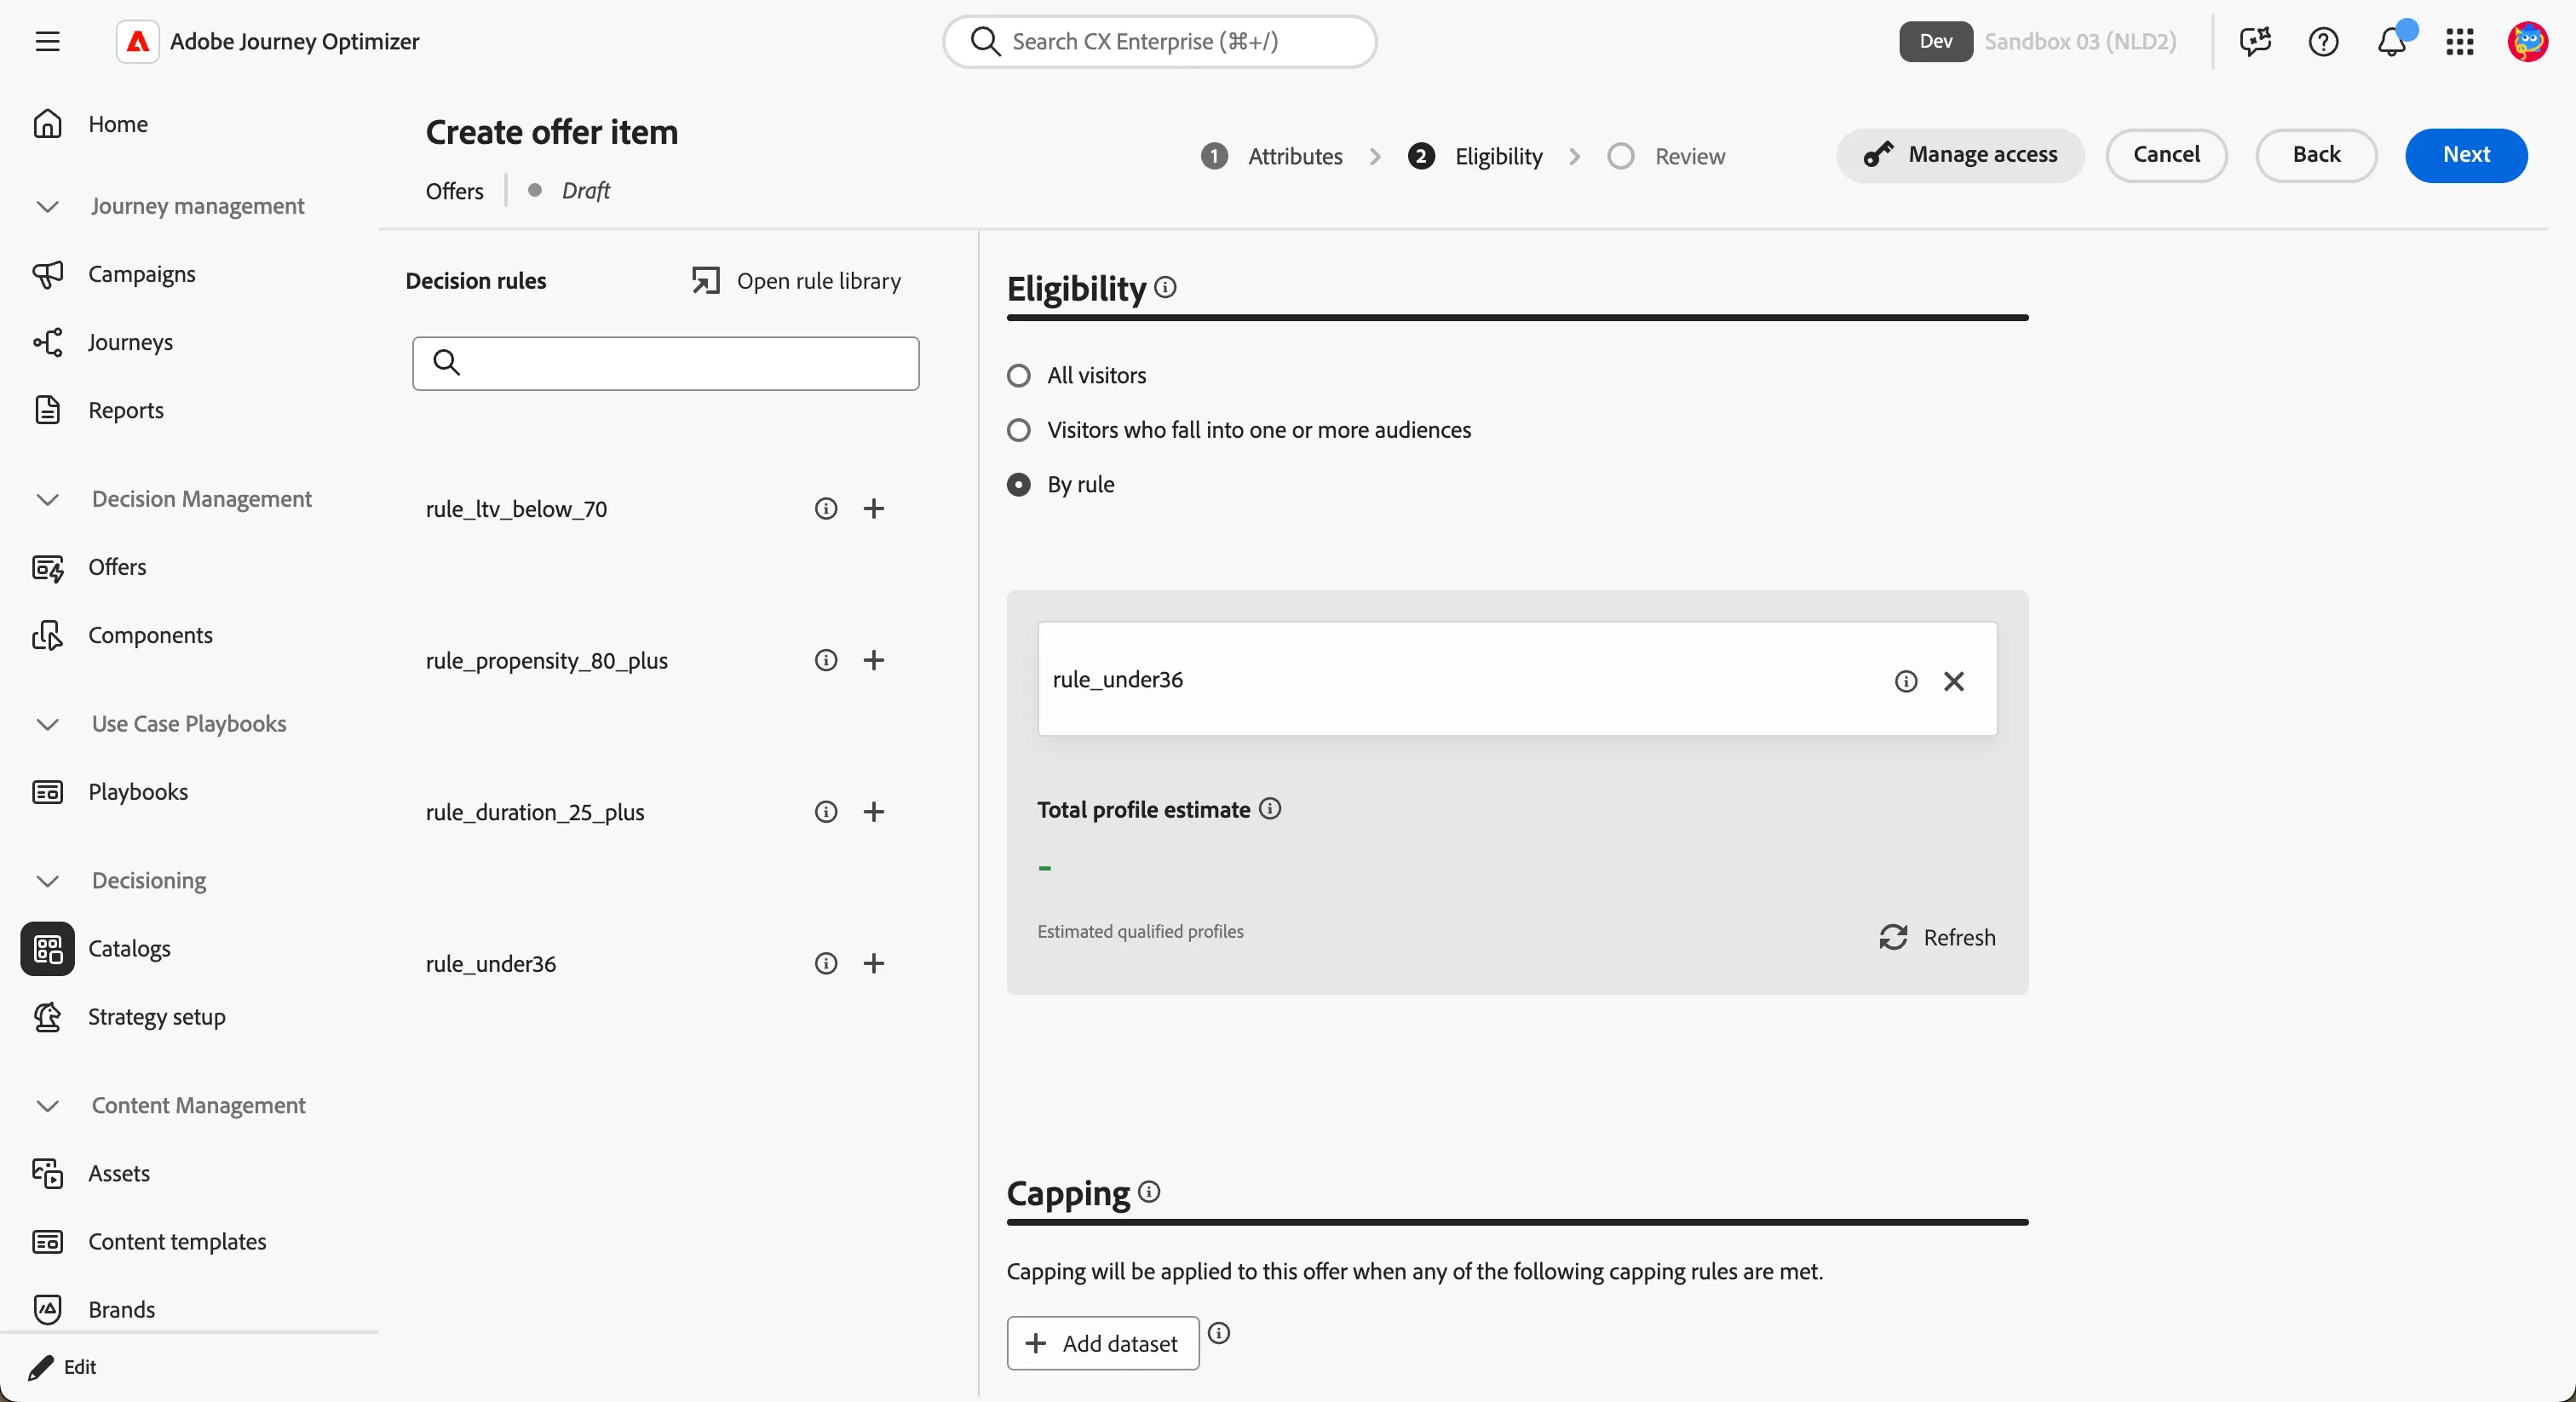The image size is (2576, 1402).
Task: Open Catalogs in the sidebar
Action: [129, 948]
